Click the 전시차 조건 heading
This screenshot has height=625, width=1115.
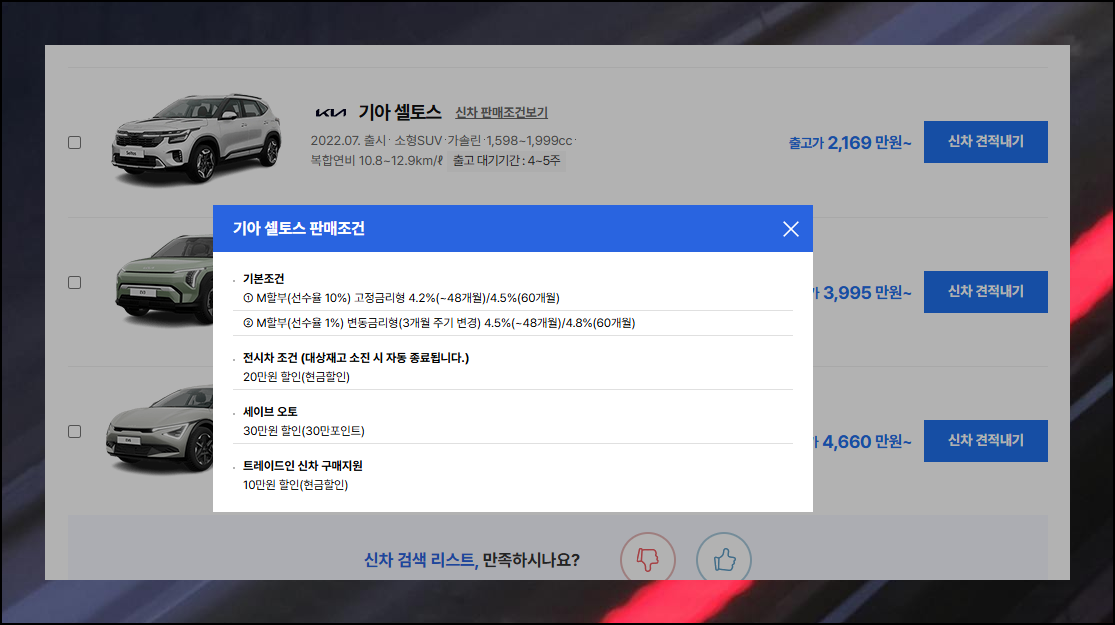tap(356, 358)
